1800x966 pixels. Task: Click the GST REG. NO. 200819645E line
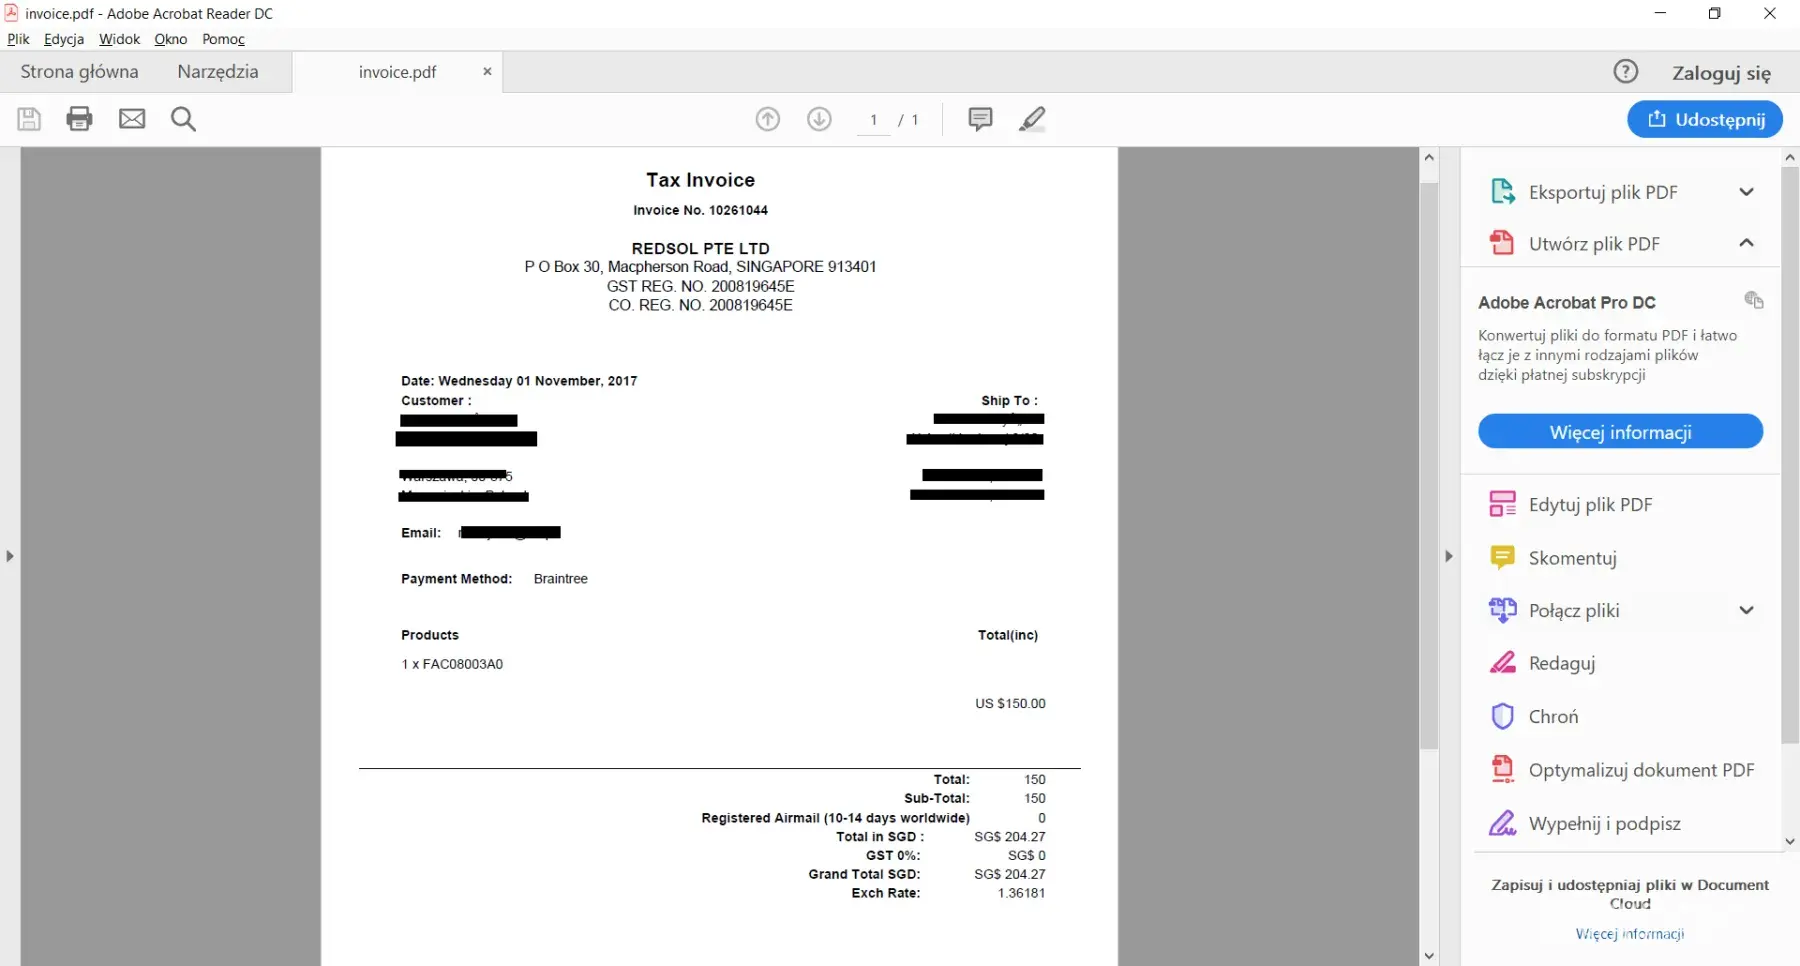click(700, 286)
